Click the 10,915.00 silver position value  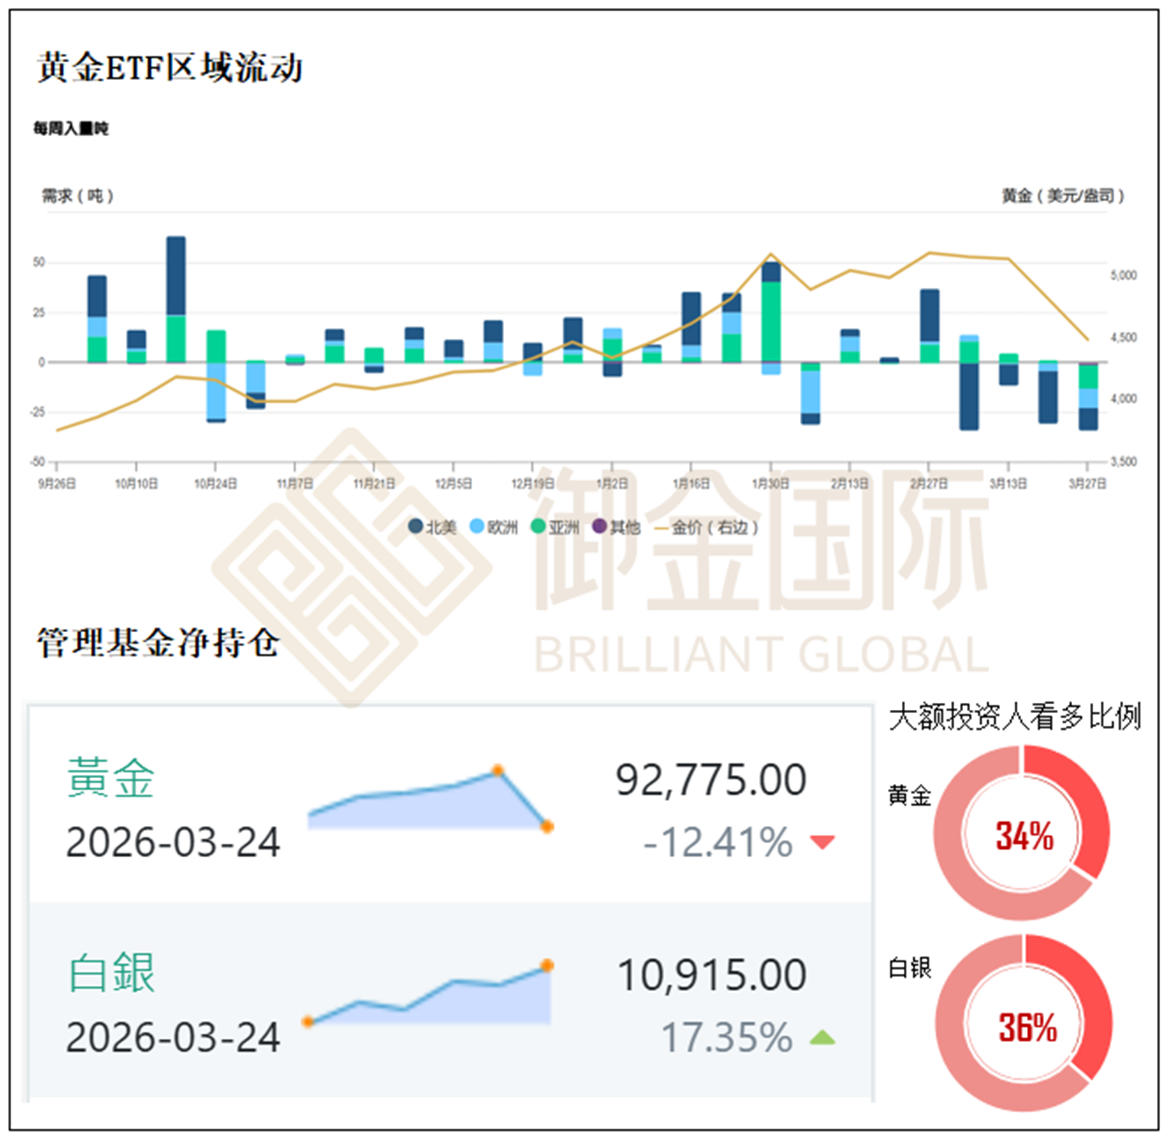[x=711, y=976]
